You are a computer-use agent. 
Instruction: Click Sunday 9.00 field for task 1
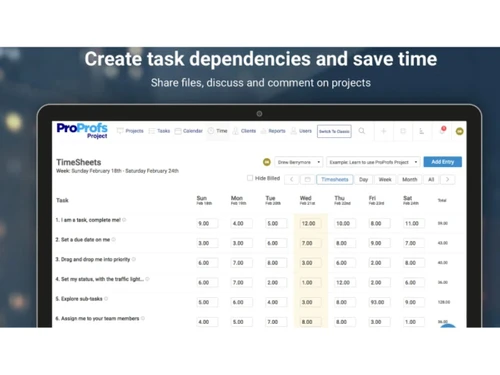[x=207, y=223]
